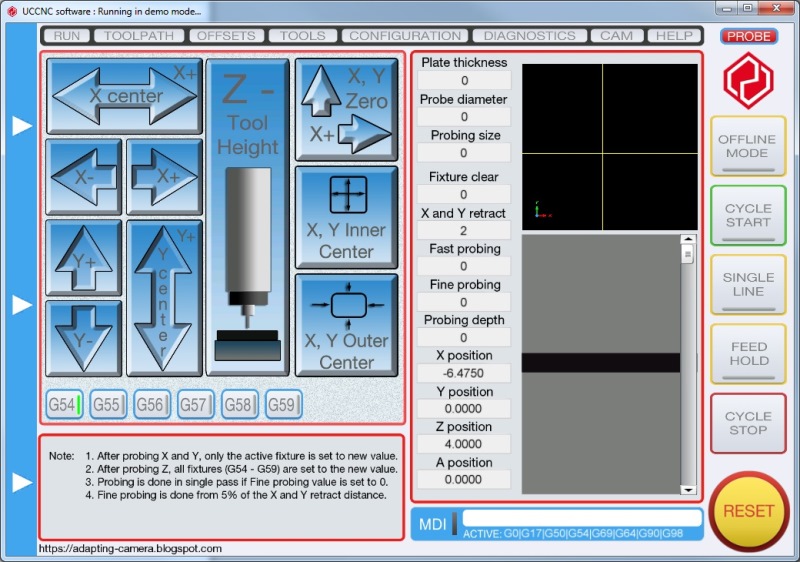800x562 pixels.
Task: Probe in the X+ direction
Action: (164, 176)
